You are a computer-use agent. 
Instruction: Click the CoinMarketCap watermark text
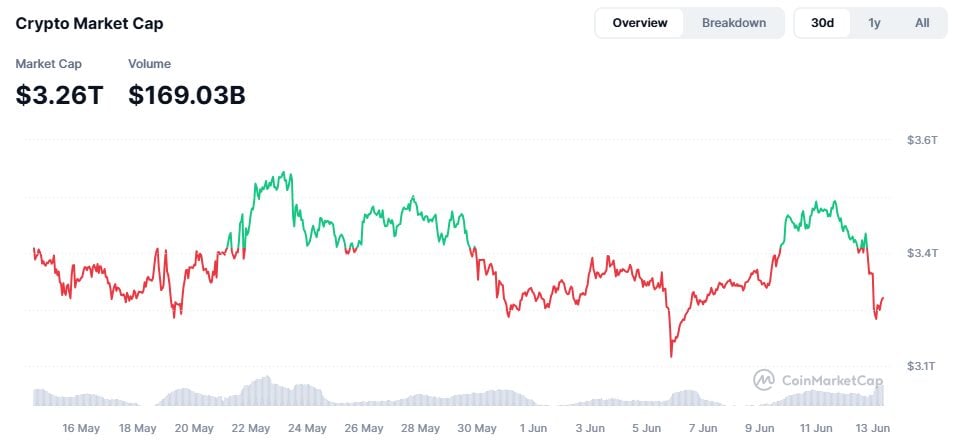tap(831, 380)
